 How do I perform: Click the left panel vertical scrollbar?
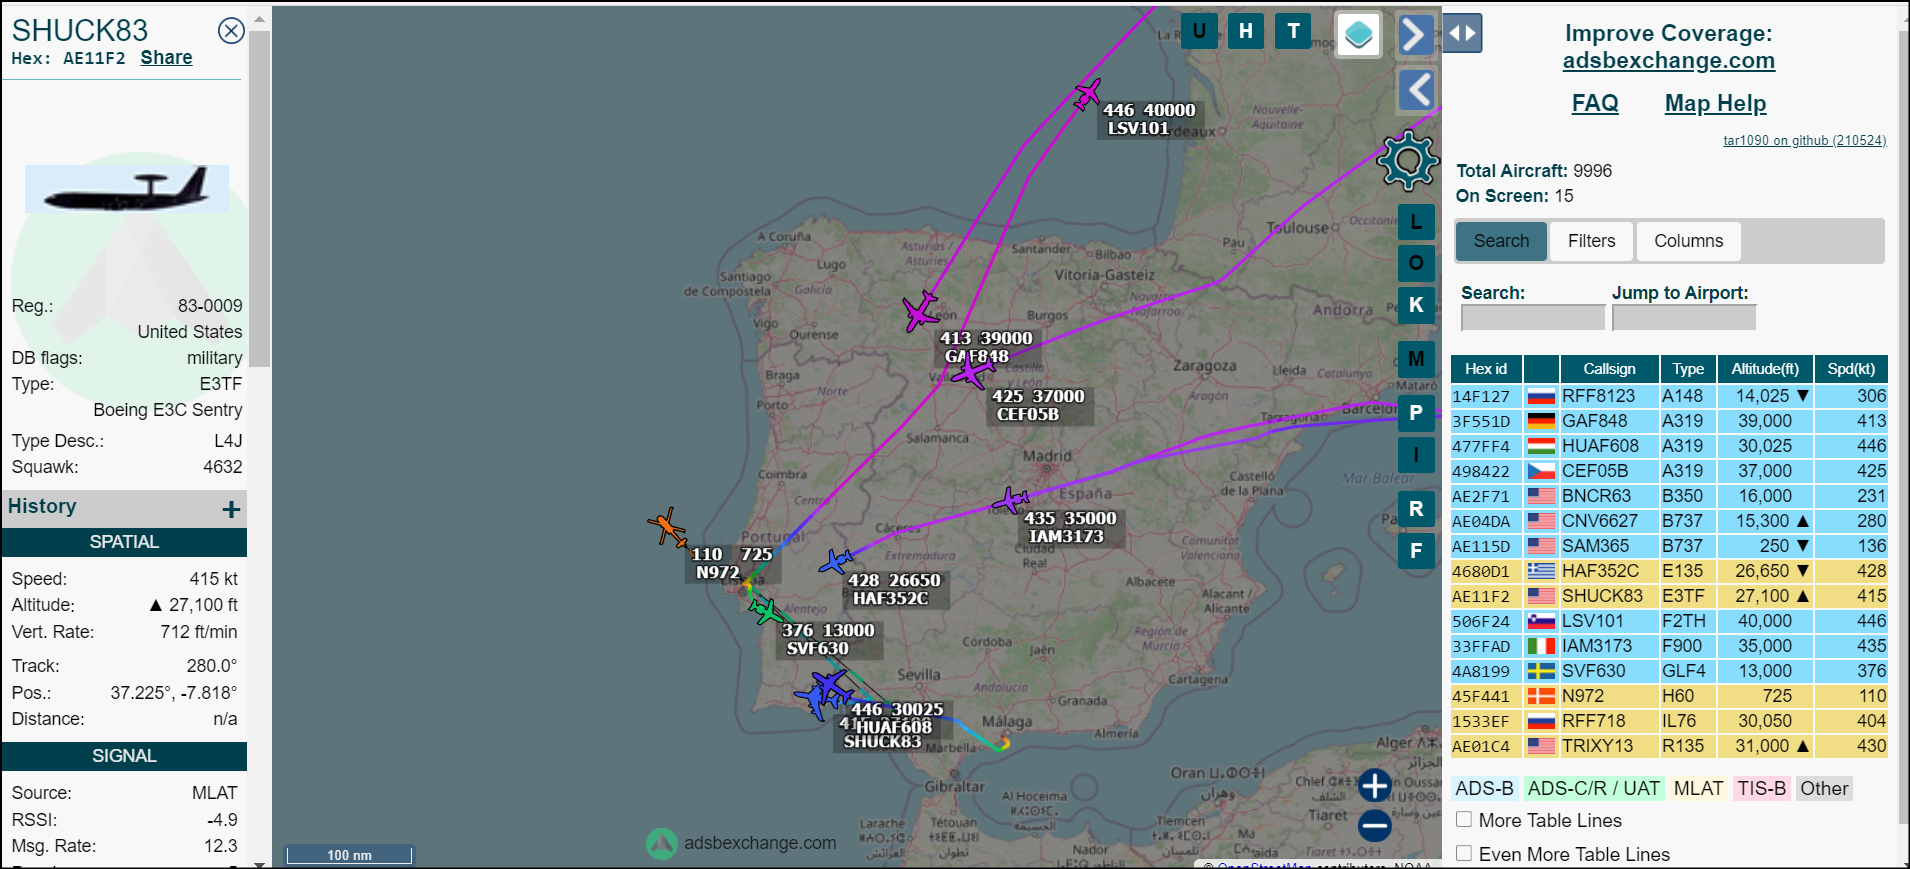click(x=259, y=200)
